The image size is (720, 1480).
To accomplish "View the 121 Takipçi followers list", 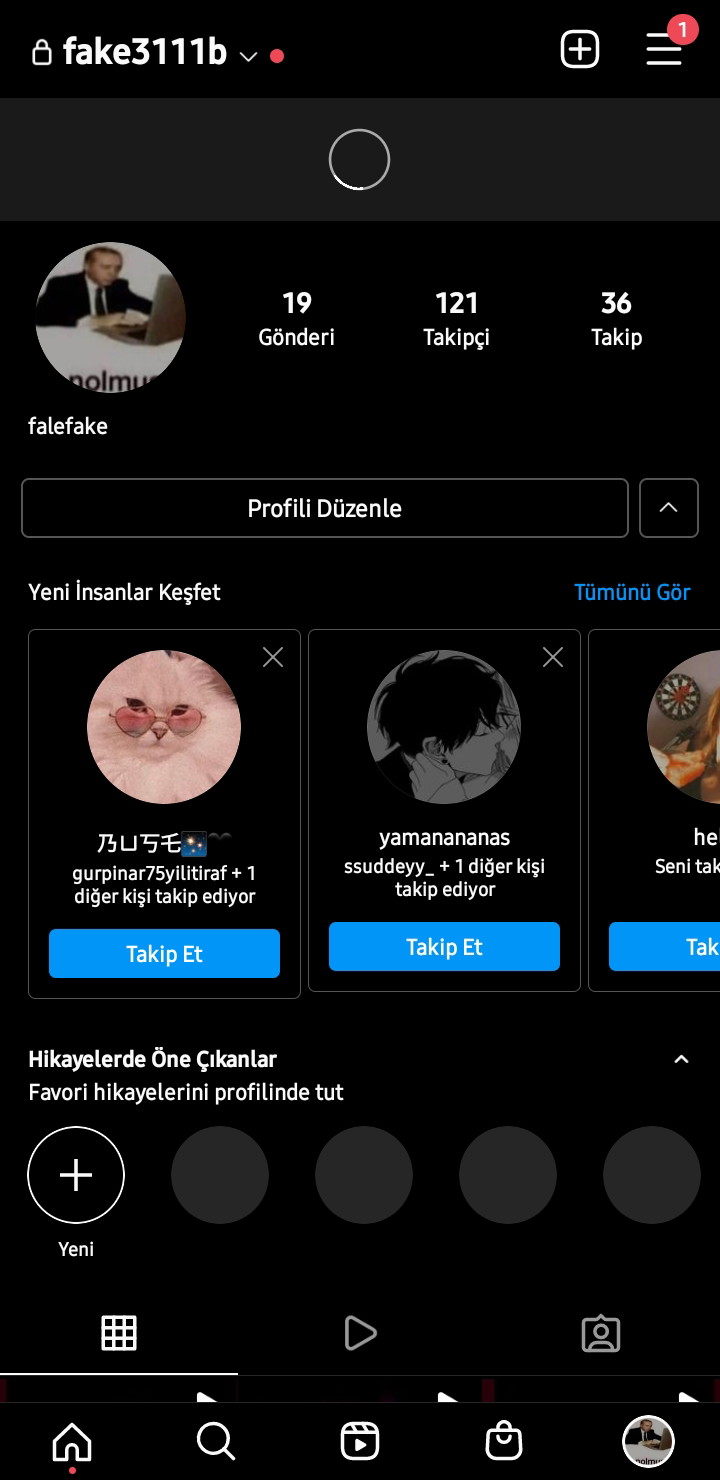I will point(457,319).
